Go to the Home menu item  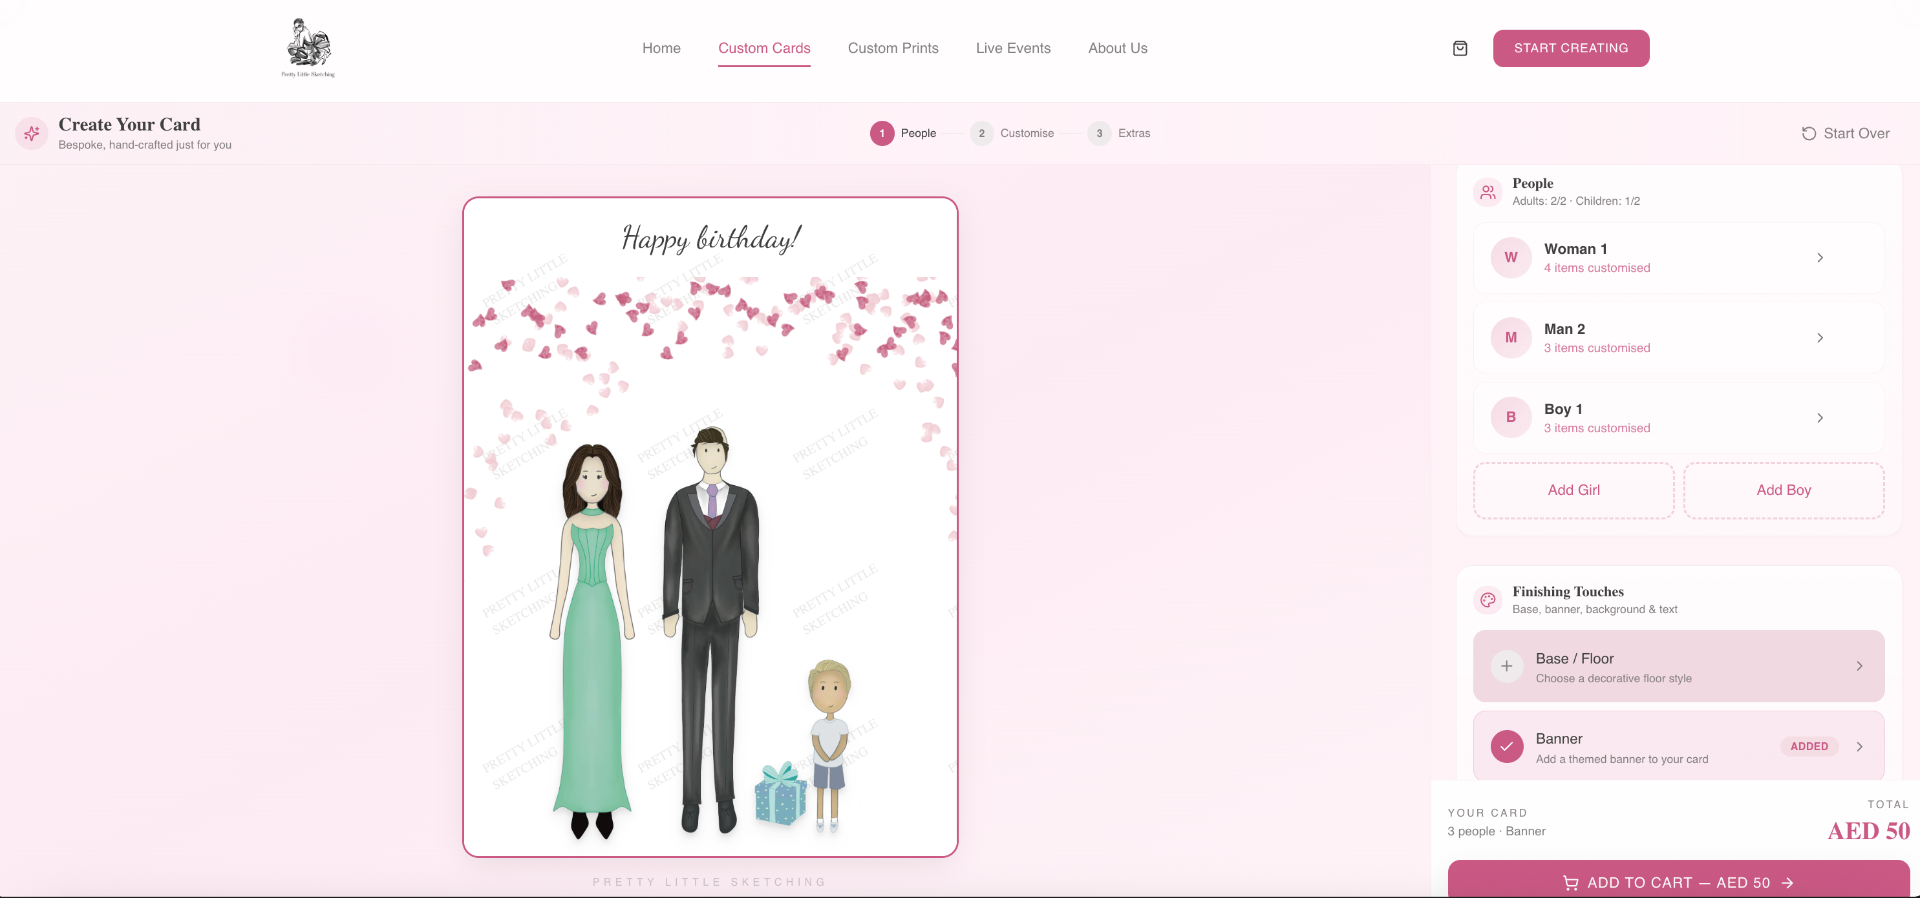(x=661, y=48)
